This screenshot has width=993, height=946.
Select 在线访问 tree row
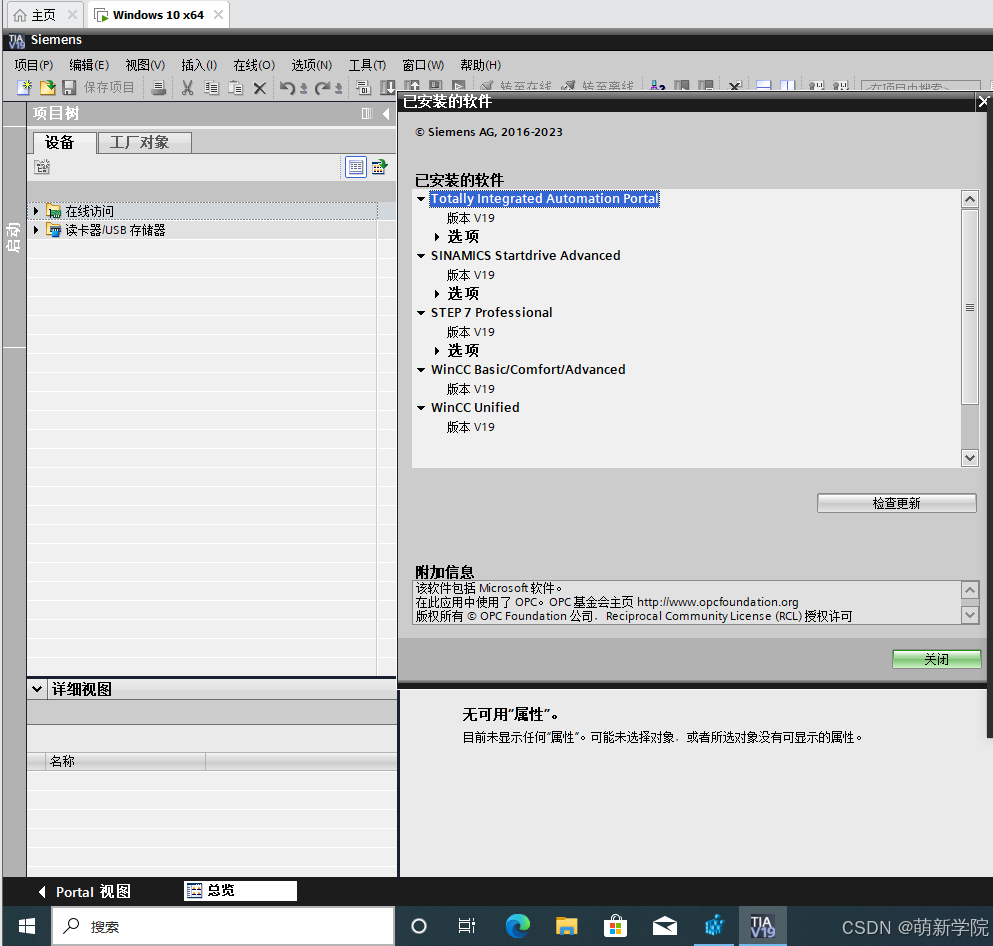[203, 211]
